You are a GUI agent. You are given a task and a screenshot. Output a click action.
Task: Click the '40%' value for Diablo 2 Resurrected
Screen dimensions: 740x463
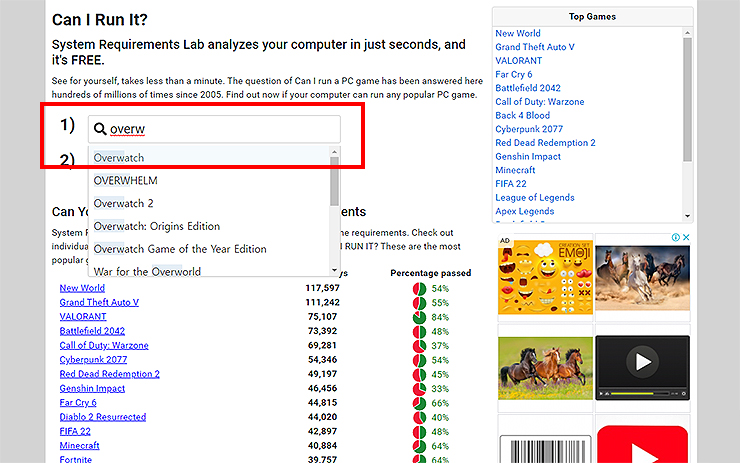click(x=440, y=418)
